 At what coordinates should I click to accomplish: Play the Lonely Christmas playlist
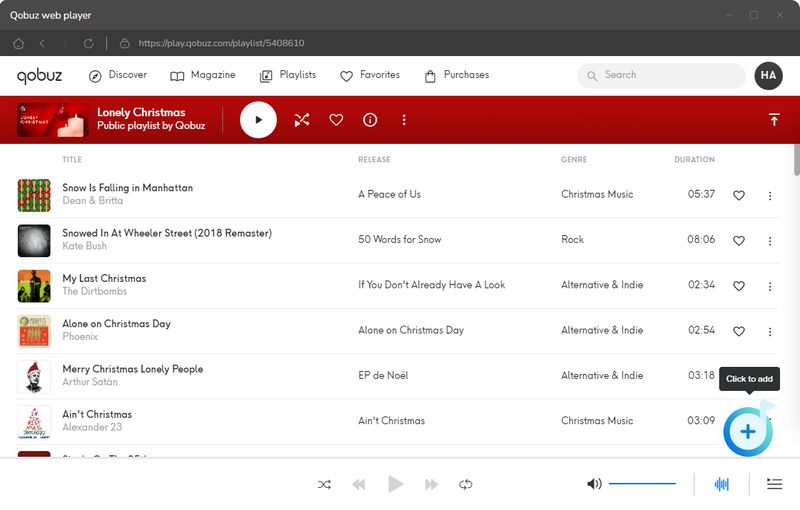(258, 120)
